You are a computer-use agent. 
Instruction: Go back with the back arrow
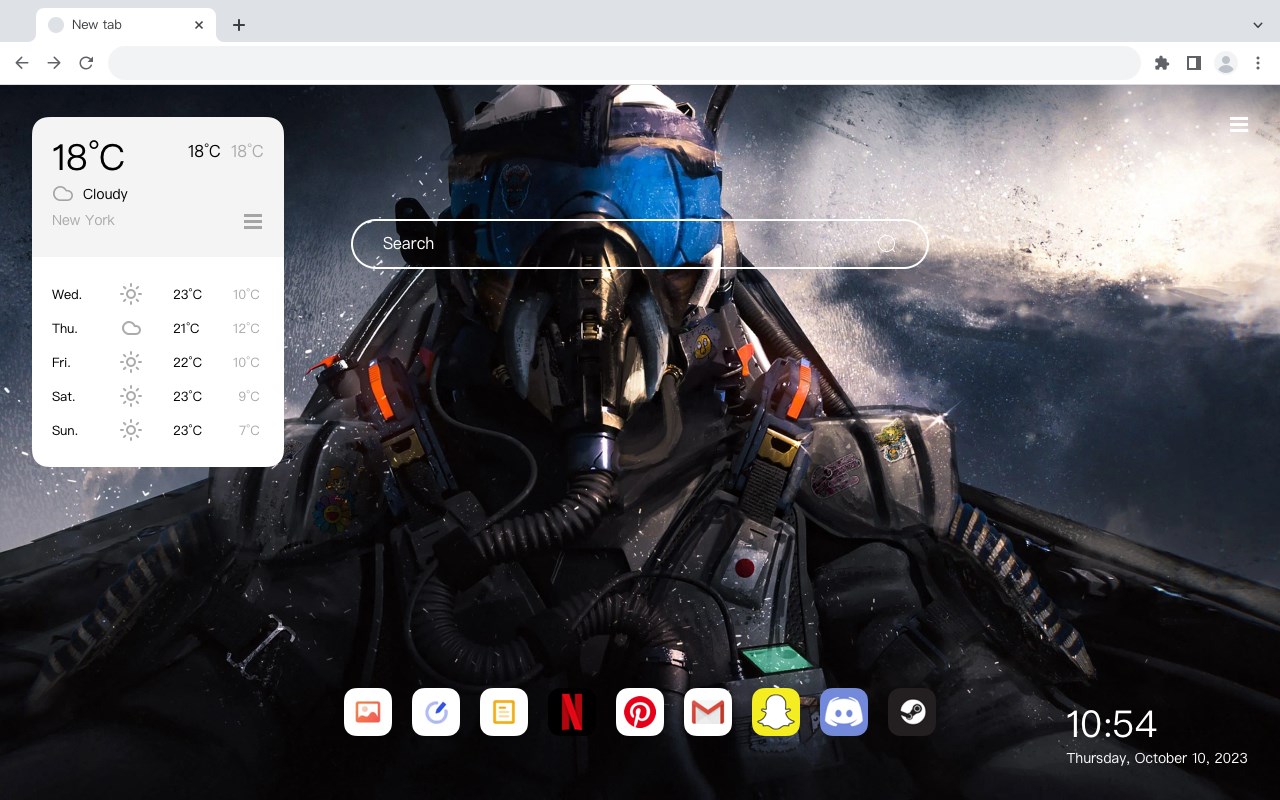tap(22, 63)
